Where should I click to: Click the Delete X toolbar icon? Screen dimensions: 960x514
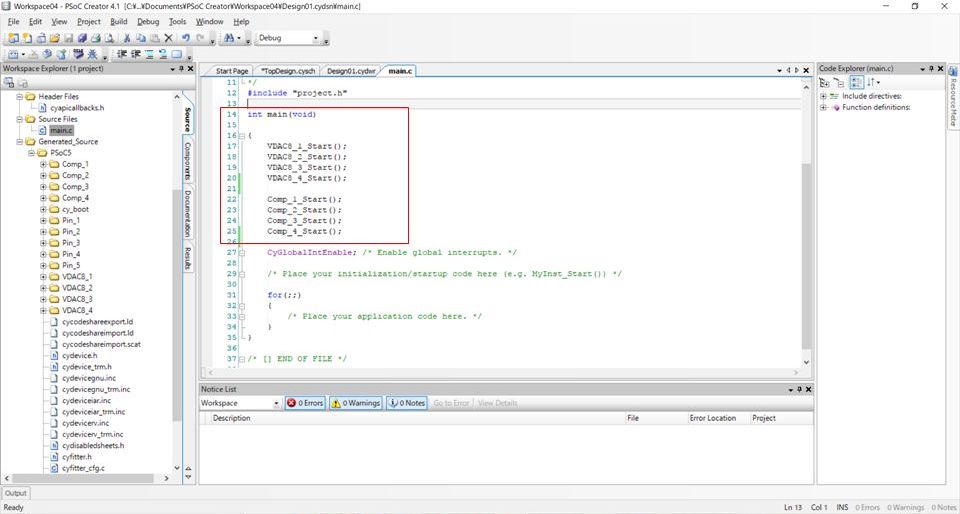point(168,38)
